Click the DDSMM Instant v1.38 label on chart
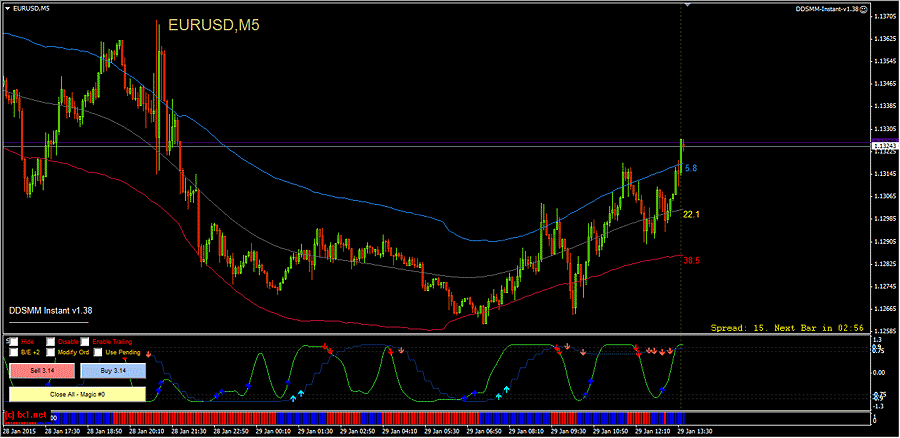The width and height of the screenshot is (900, 438). [50, 311]
